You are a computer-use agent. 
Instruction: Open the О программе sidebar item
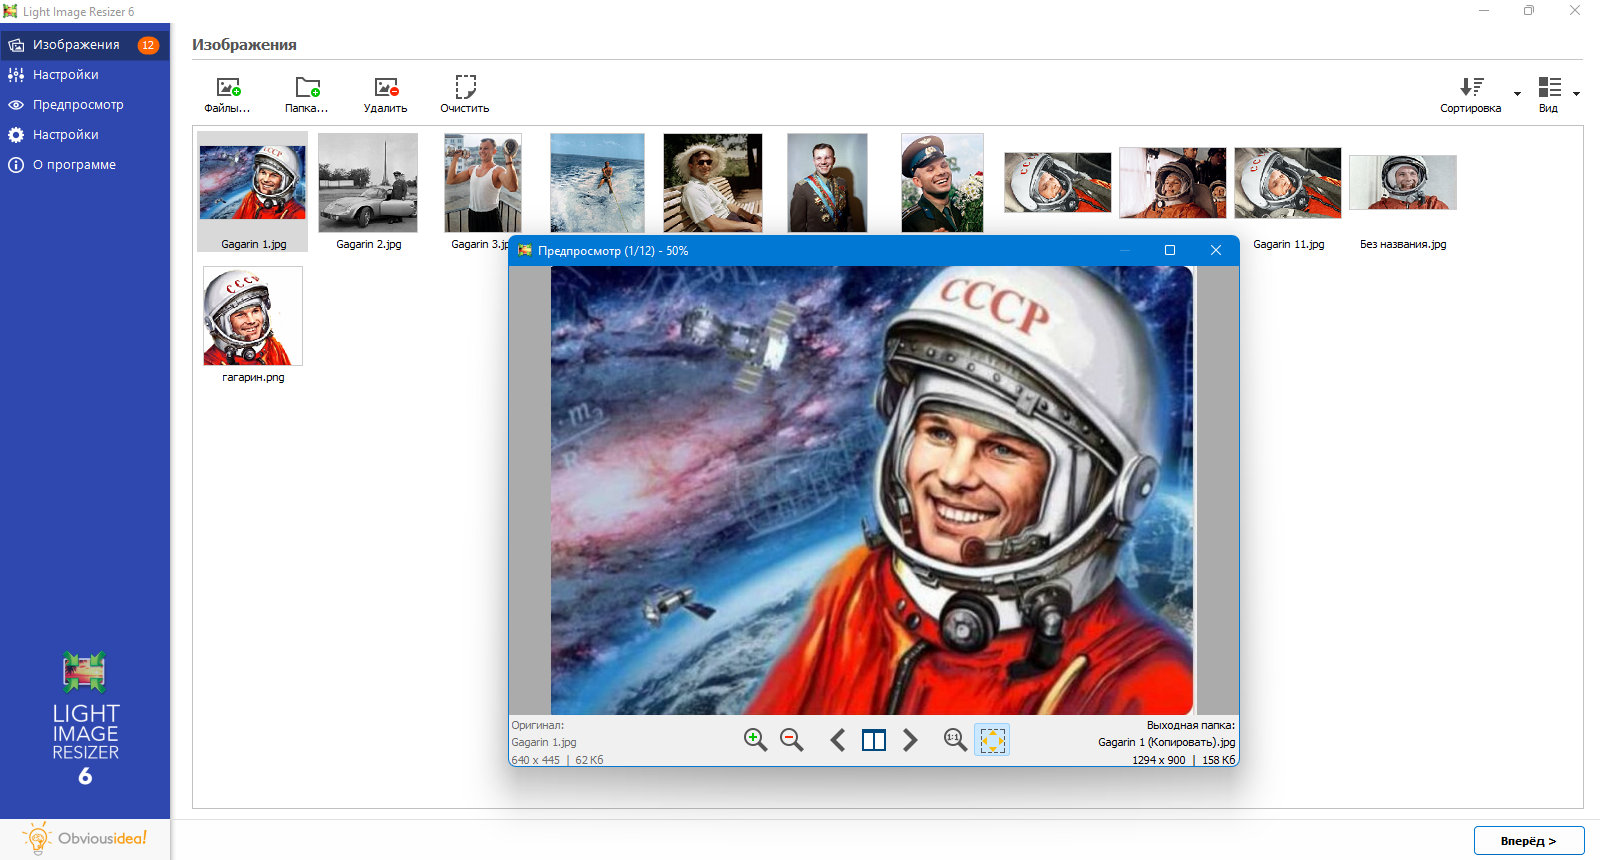tap(85, 165)
